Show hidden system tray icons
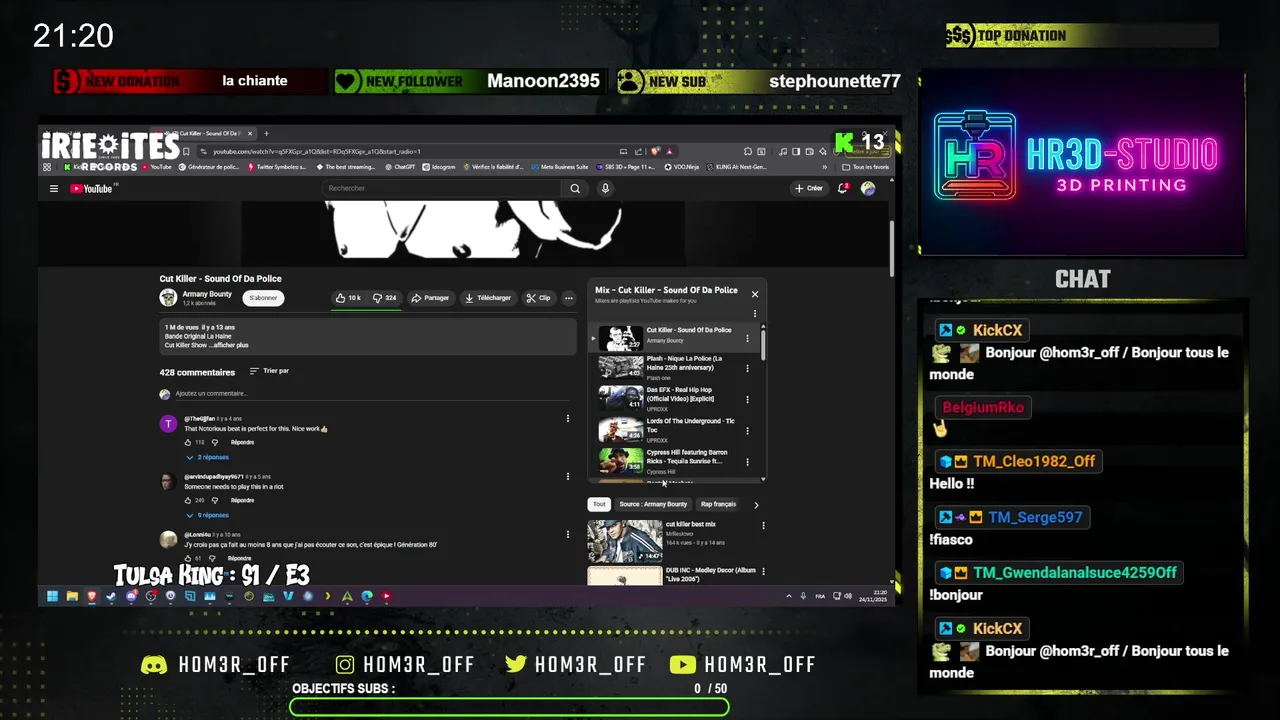1280x720 pixels. [789, 596]
